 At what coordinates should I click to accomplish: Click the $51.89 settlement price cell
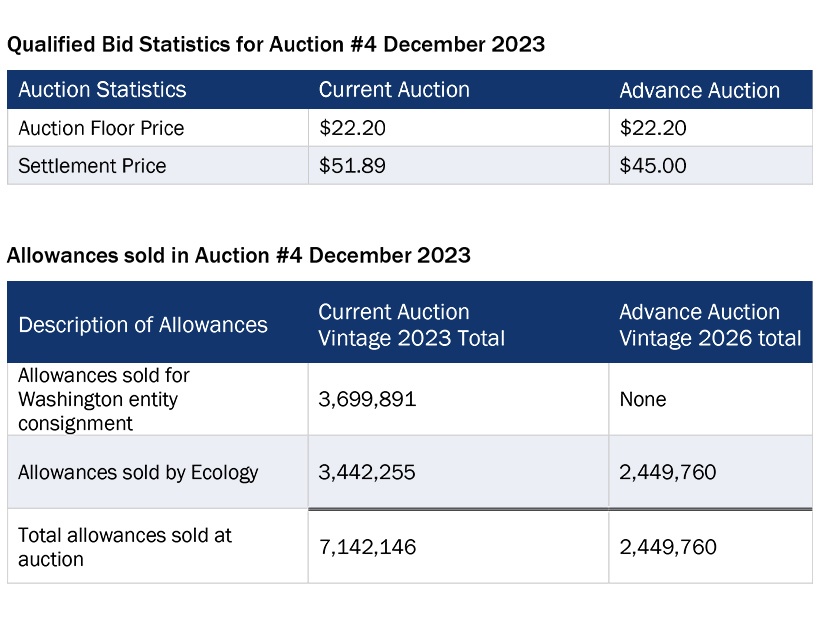click(x=352, y=166)
